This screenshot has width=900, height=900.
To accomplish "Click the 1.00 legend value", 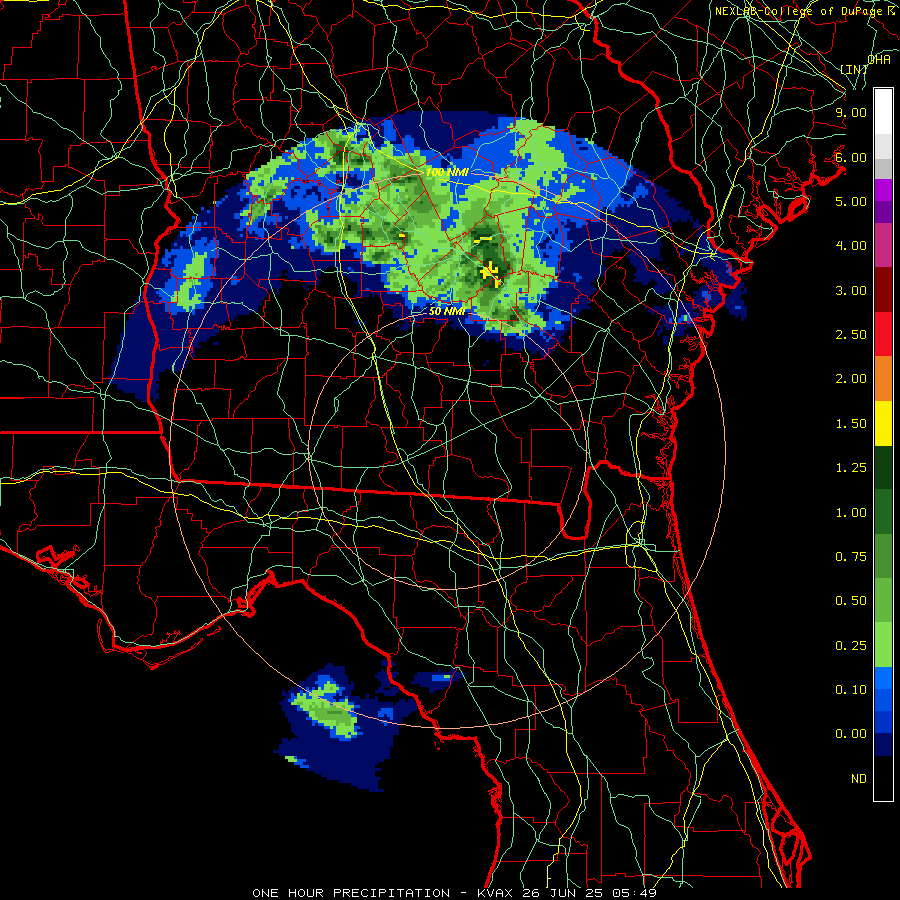I will tap(851, 513).
